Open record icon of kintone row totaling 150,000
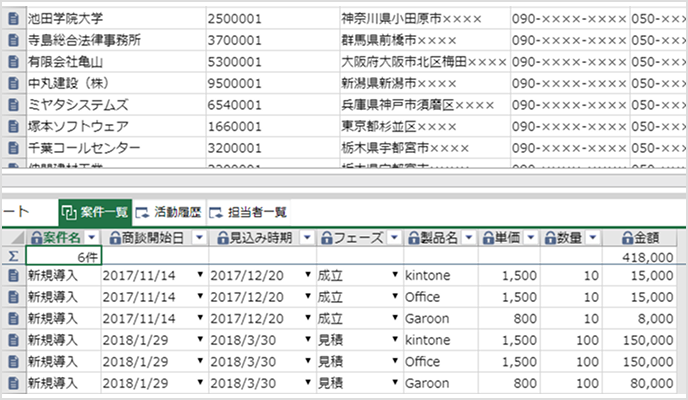The image size is (688, 400). [14, 340]
